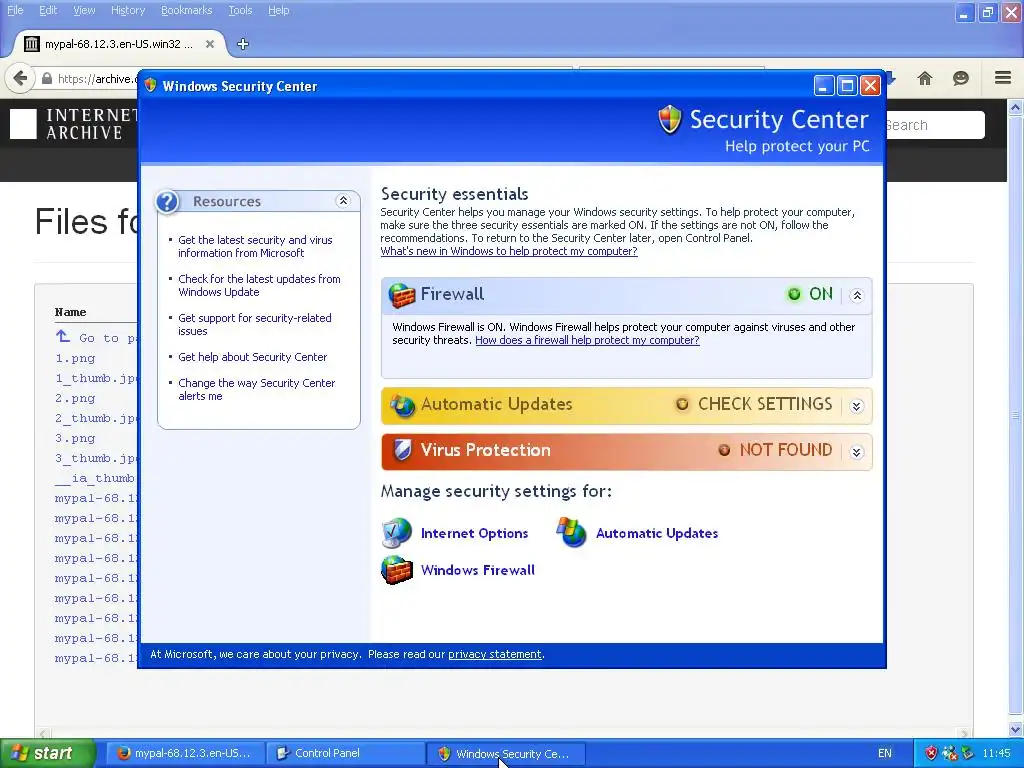Click the rightmost tray icon beside the clock
Image resolution: width=1024 pixels, height=768 pixels.
pos(967,753)
